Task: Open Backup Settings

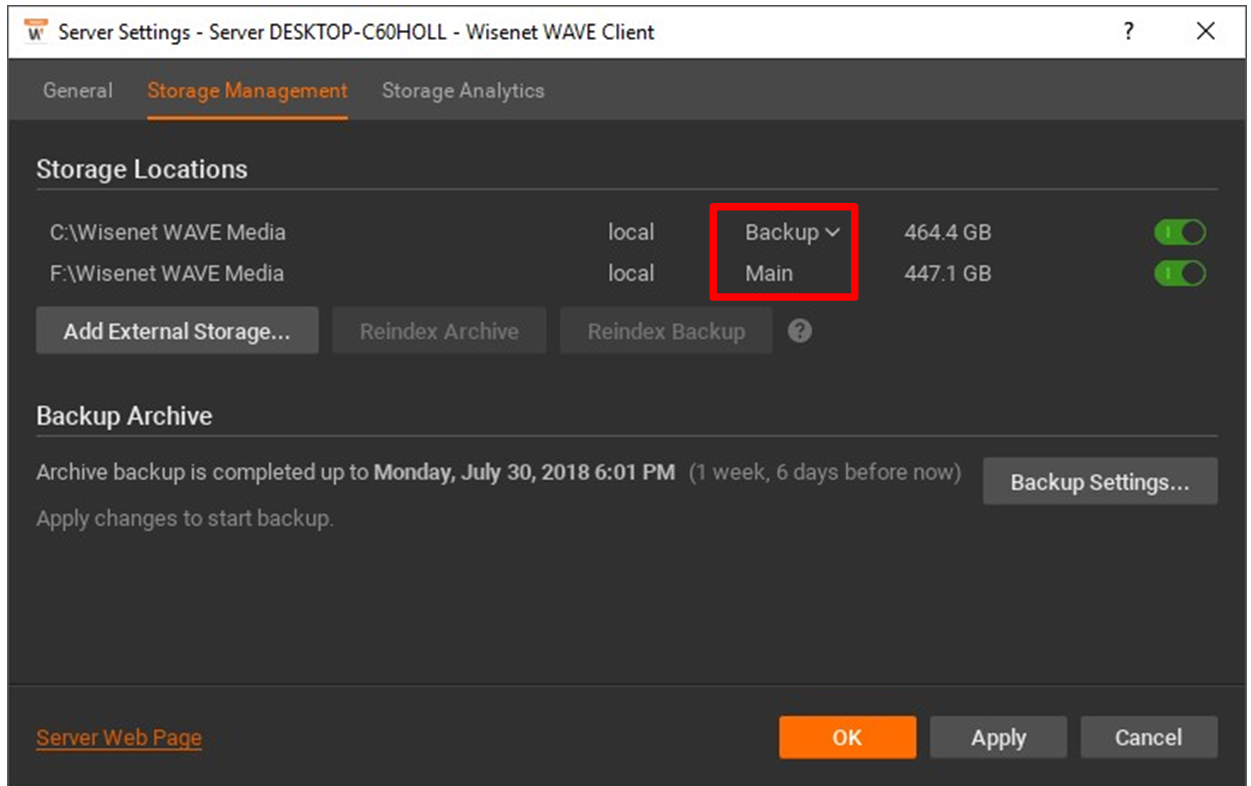Action: click(1100, 482)
